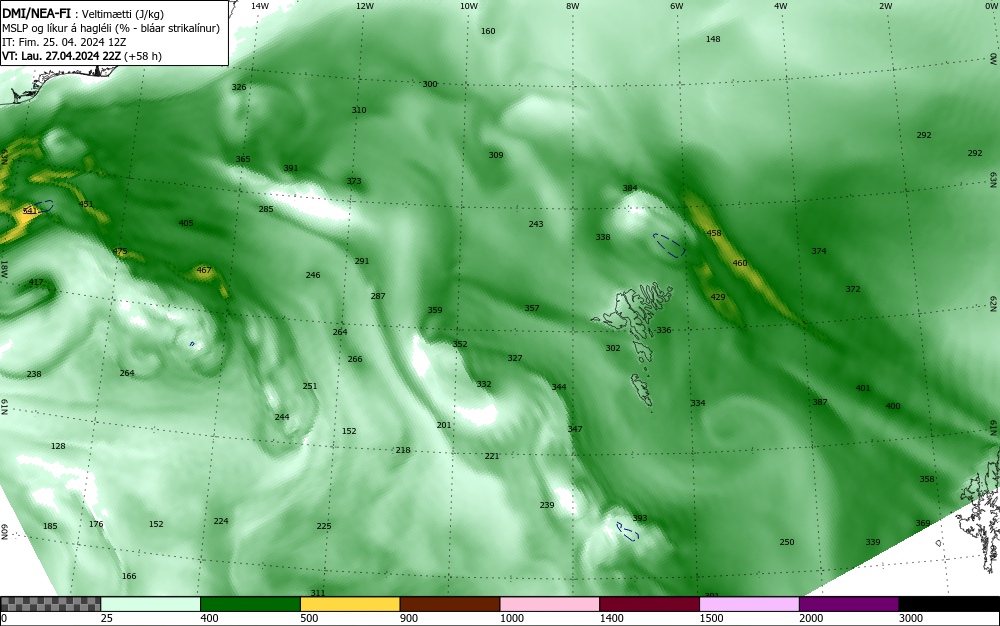Click the map value "475"
The image size is (1000, 626).
tap(120, 252)
